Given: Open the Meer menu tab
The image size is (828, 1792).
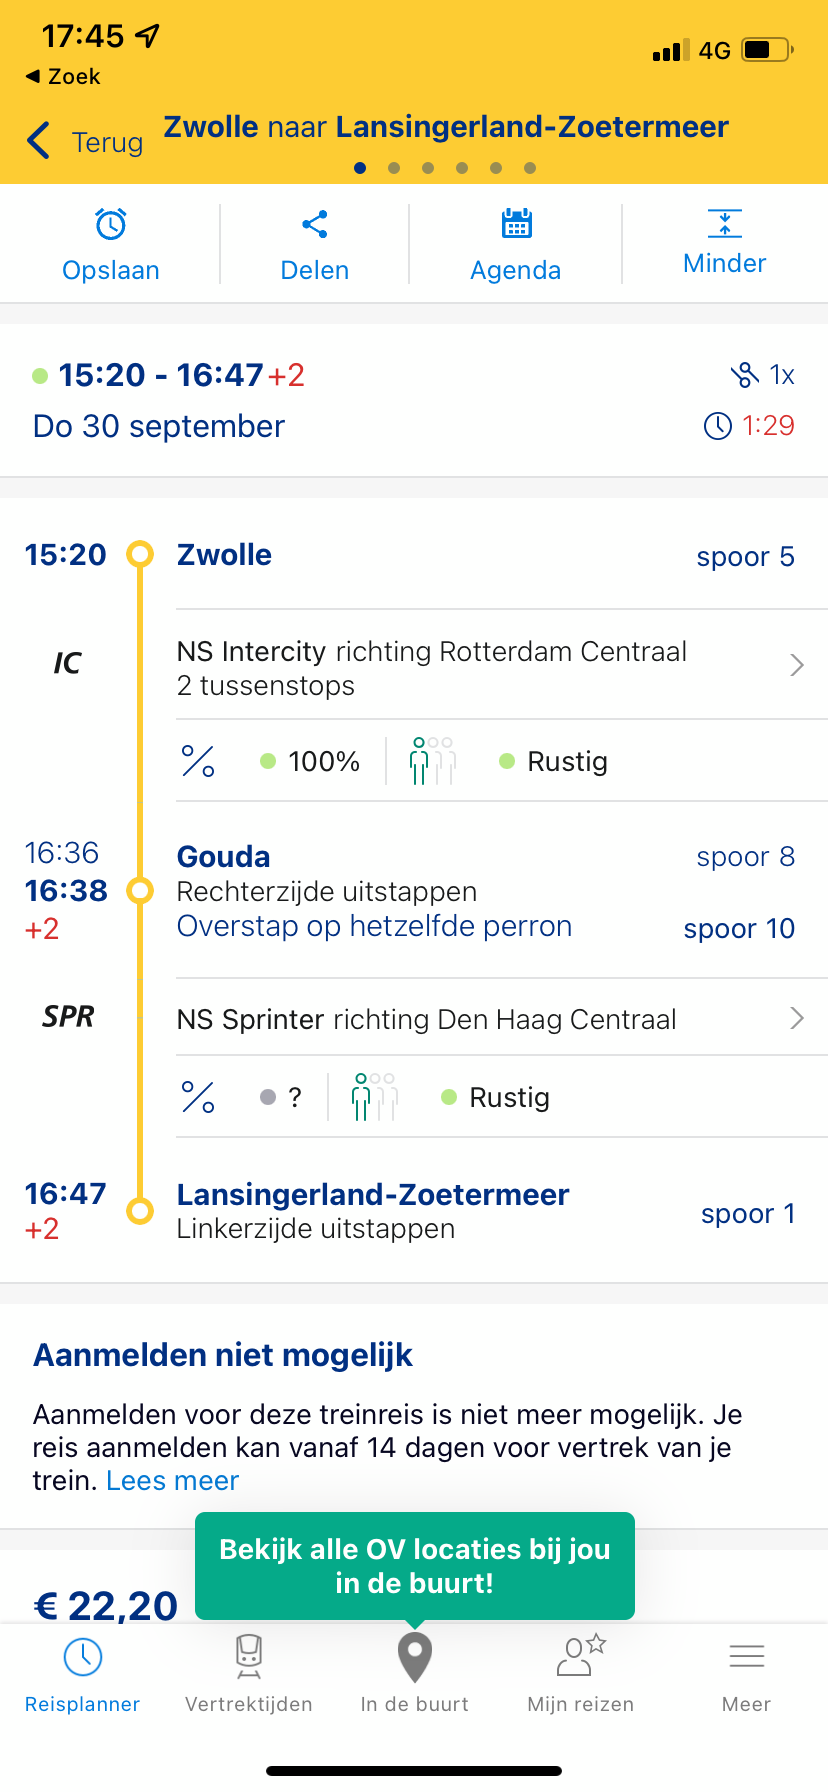Looking at the screenshot, I should [747, 1676].
